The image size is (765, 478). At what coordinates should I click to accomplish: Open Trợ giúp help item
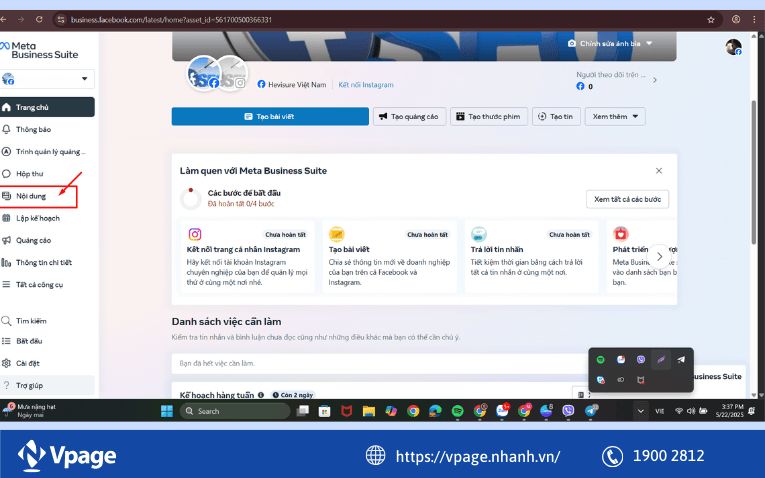pos(29,385)
